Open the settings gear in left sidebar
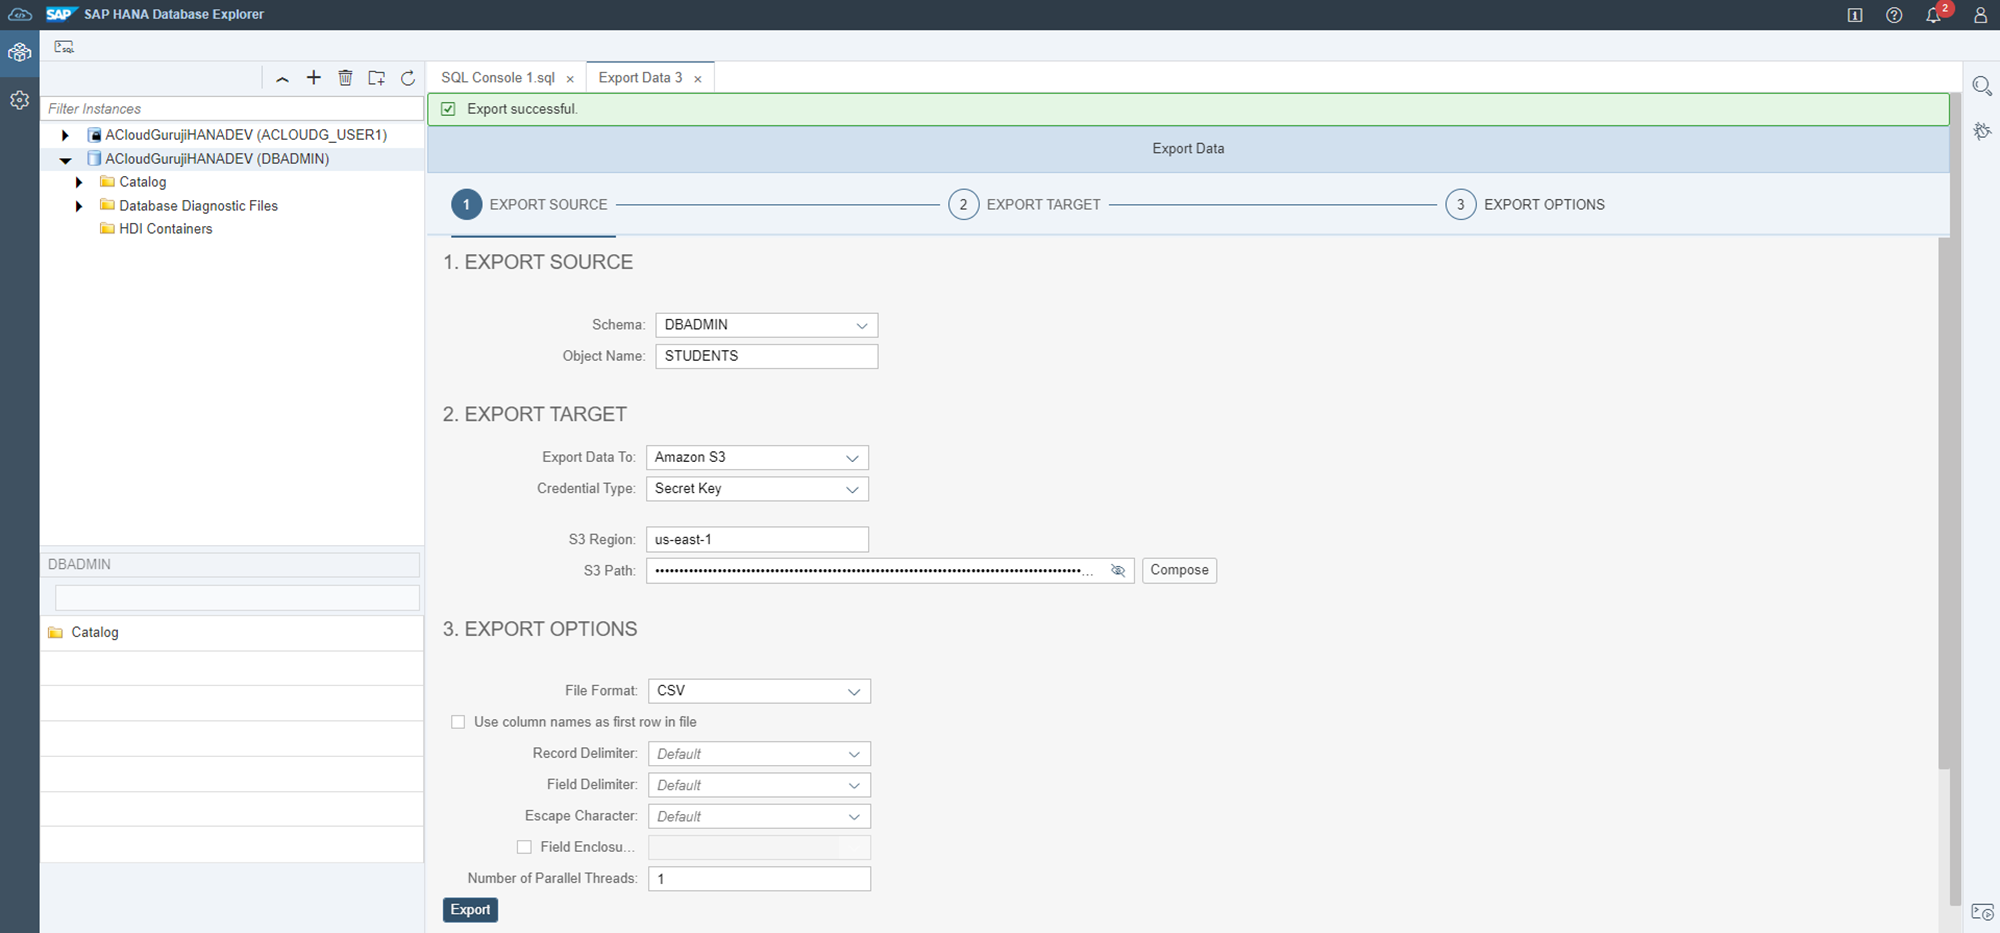 [19, 100]
